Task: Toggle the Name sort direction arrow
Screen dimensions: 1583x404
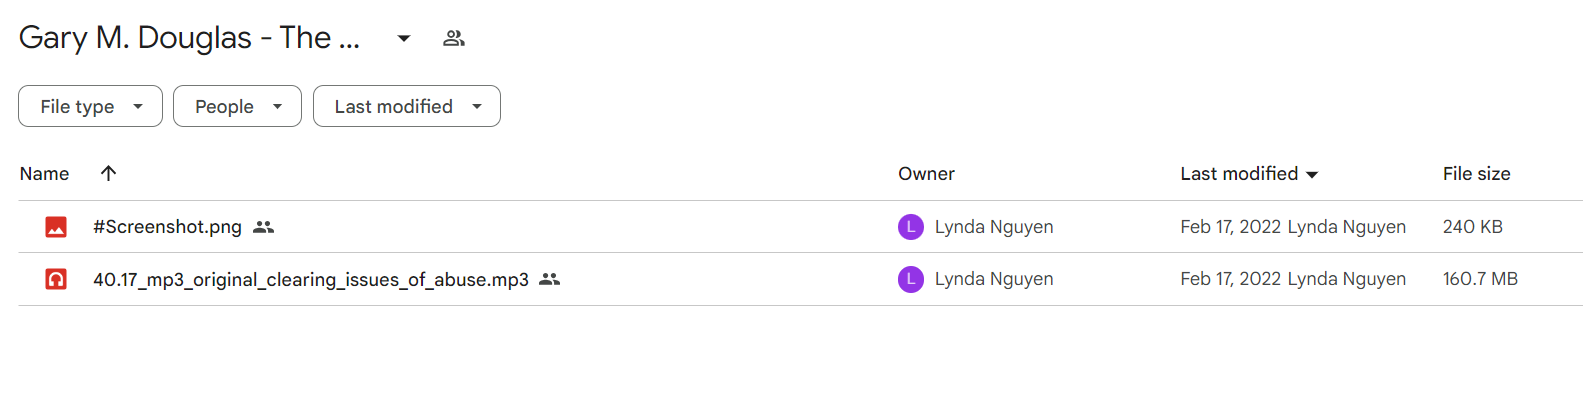Action: (x=109, y=173)
